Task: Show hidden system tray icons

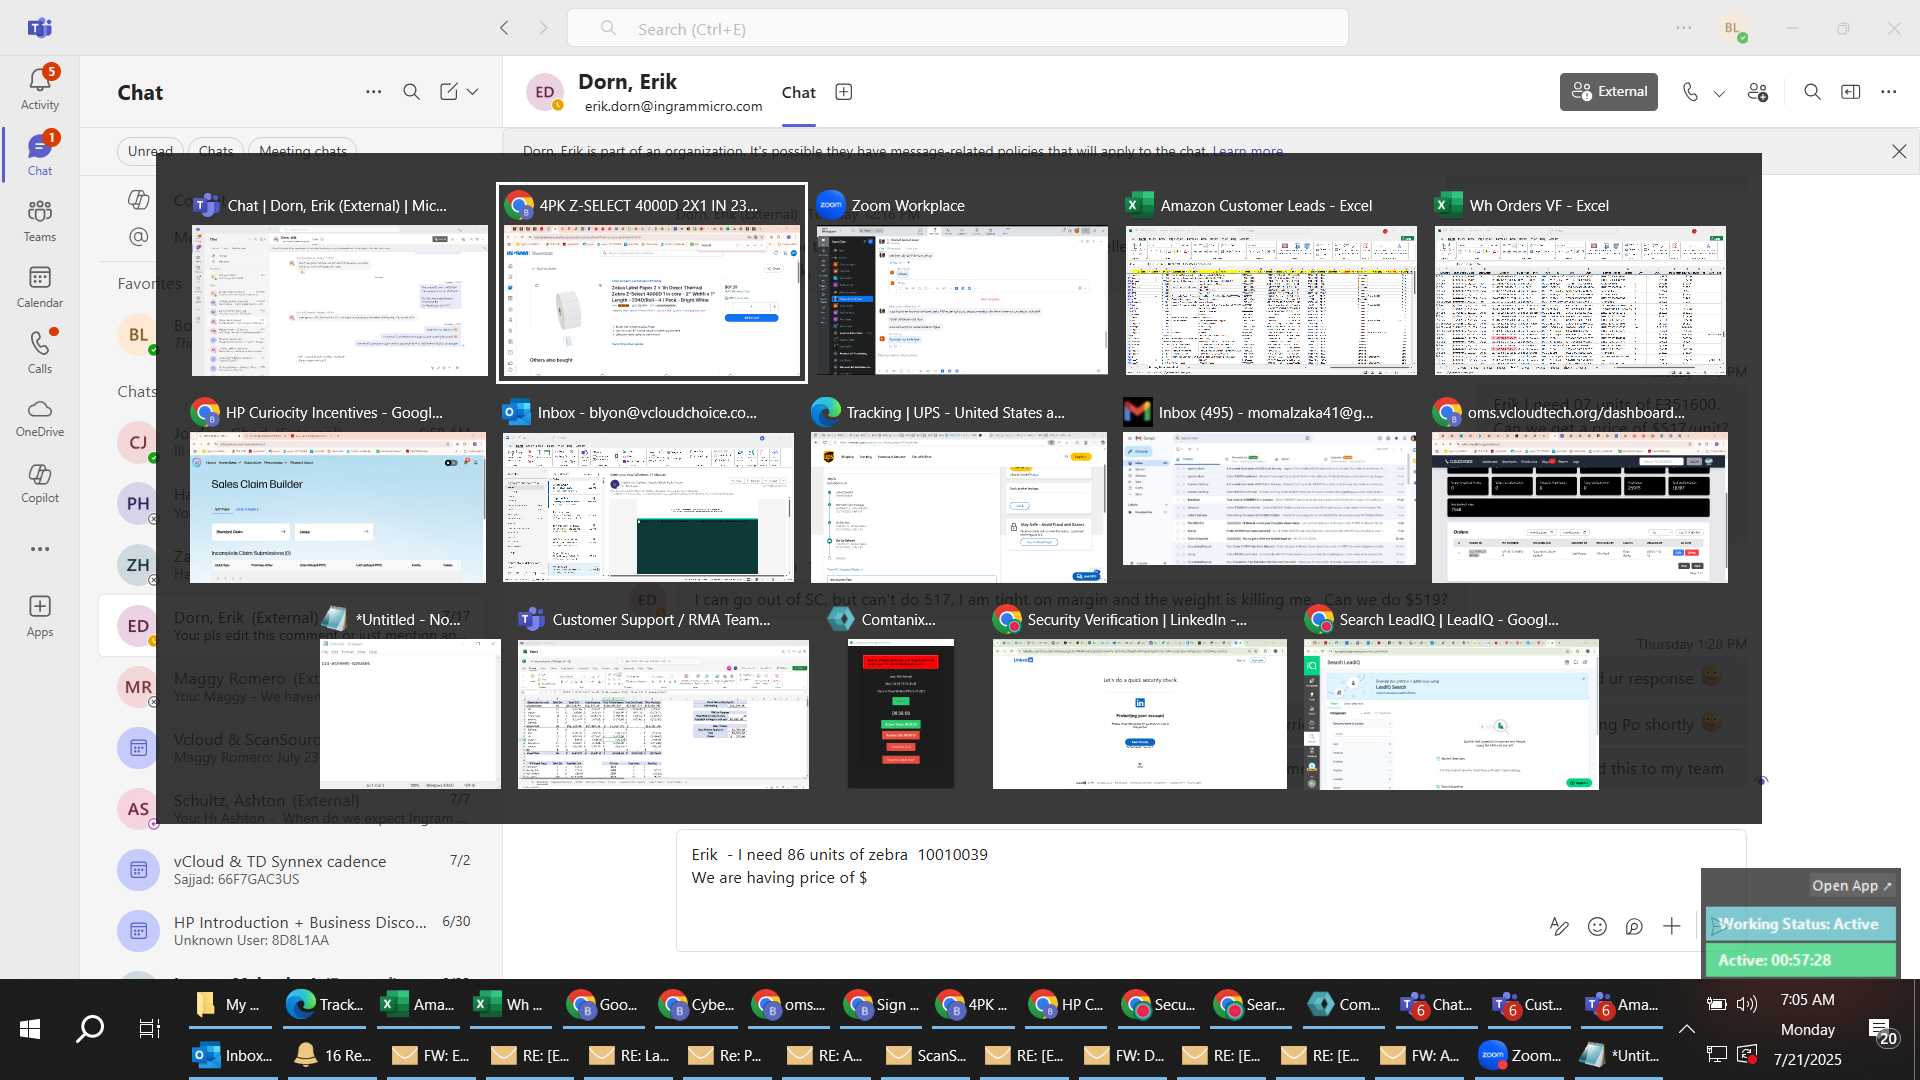Action: coord(1686,1028)
